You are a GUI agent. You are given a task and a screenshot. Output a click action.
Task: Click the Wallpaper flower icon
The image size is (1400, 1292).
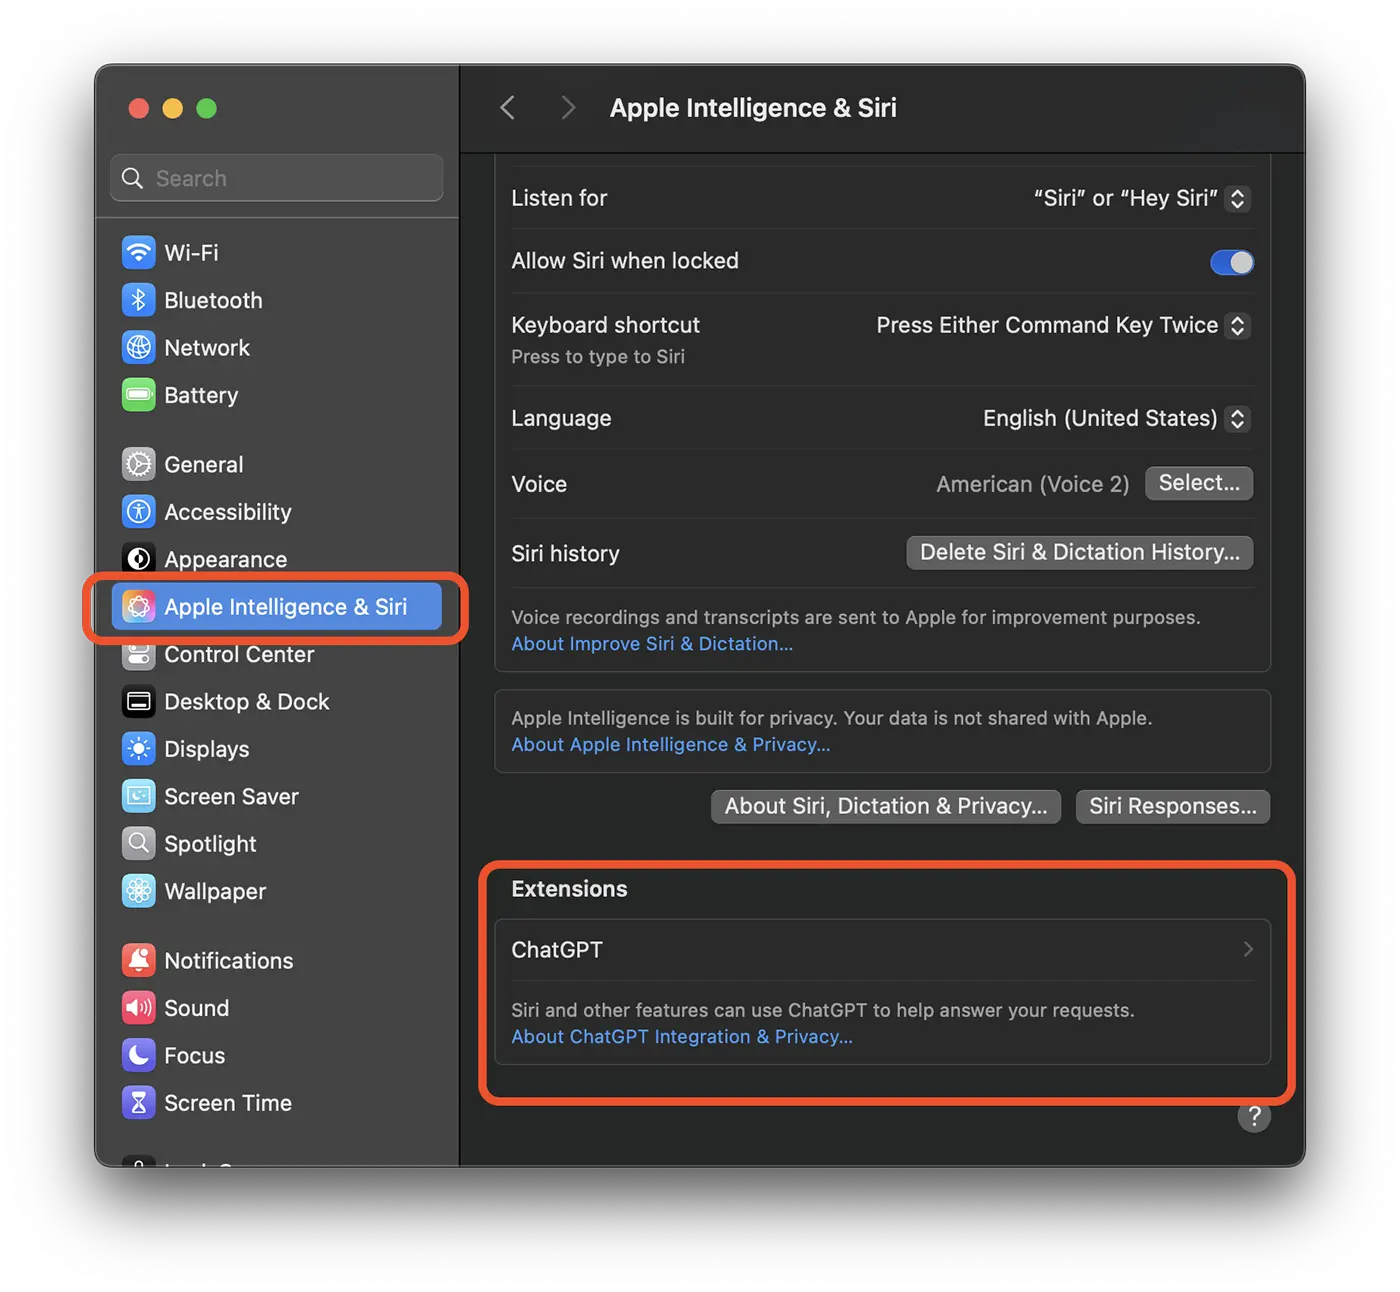[139, 891]
